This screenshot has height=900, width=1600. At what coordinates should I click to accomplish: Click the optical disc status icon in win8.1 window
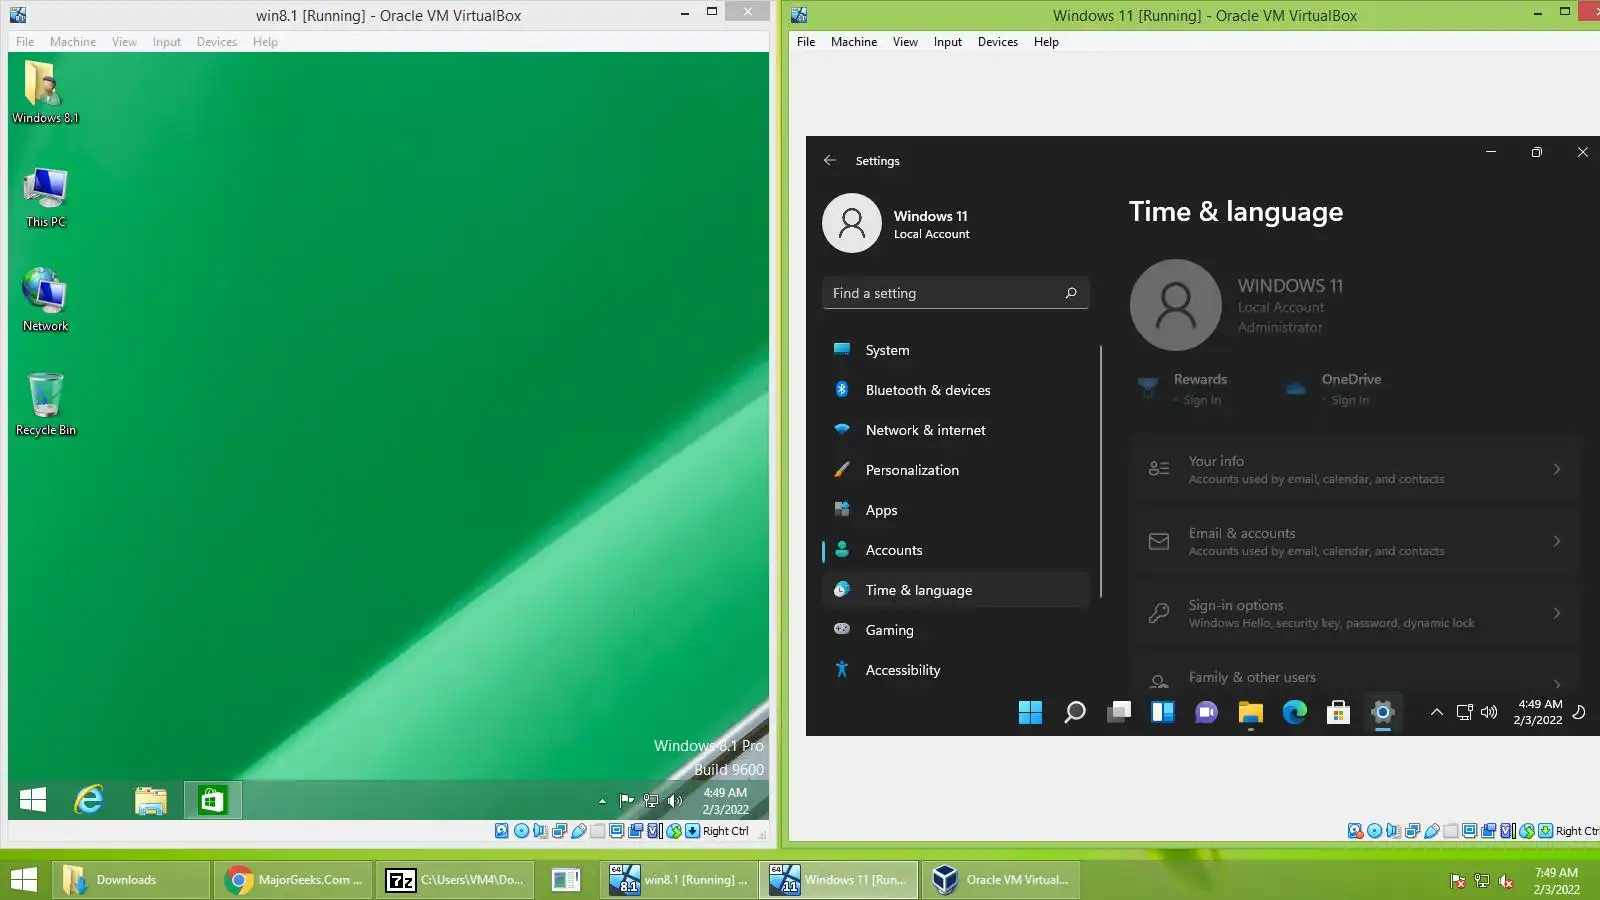[521, 831]
